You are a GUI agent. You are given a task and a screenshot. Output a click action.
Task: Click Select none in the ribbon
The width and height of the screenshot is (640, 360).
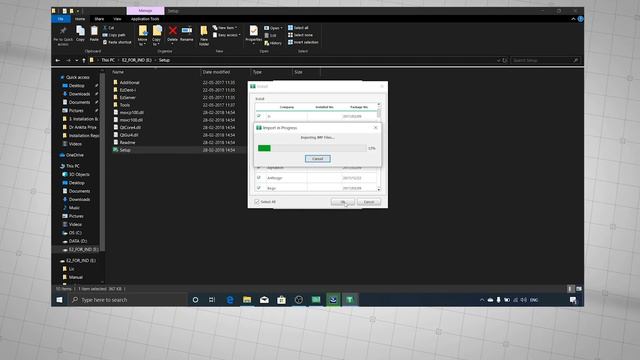click(x=300, y=35)
